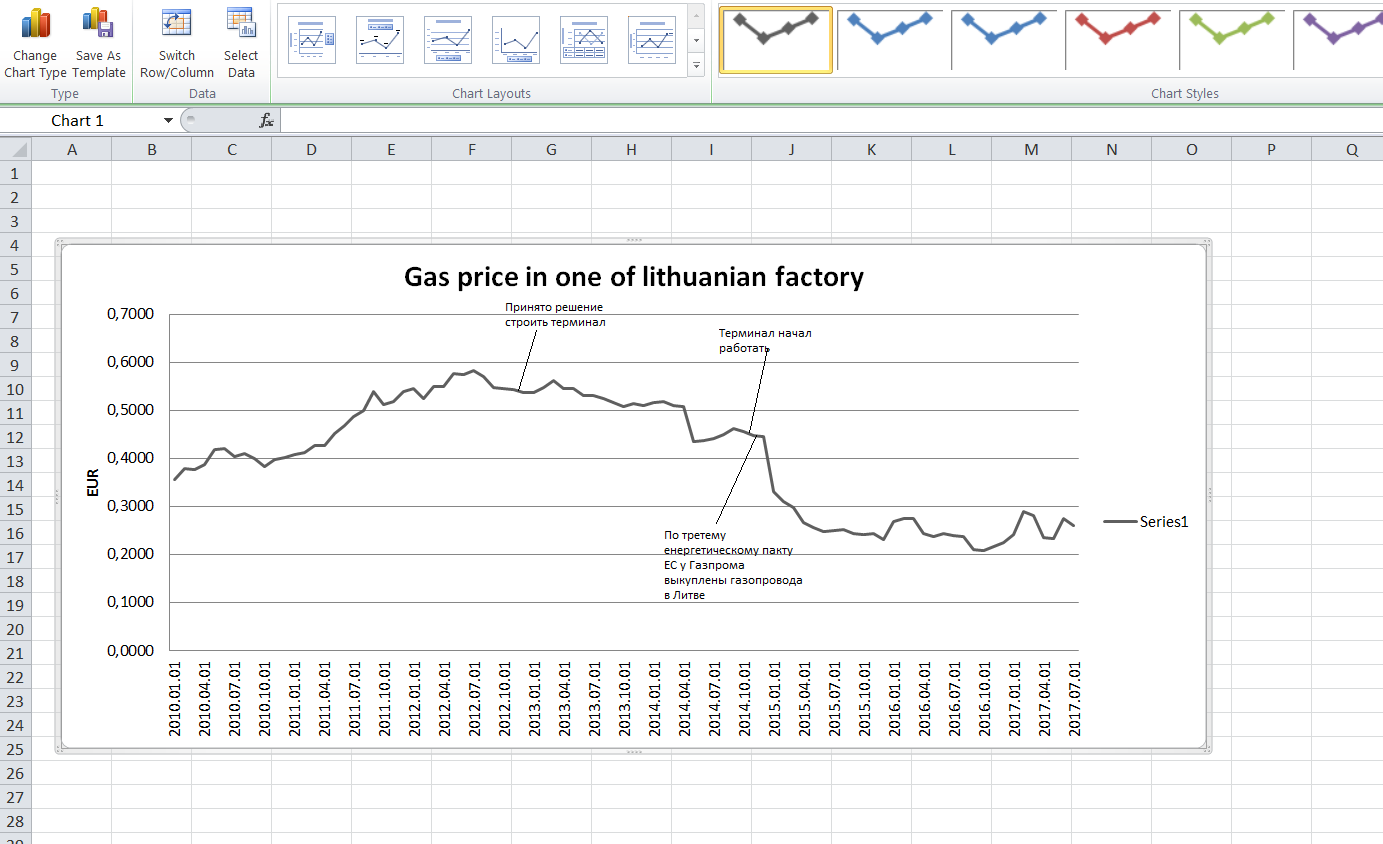
Task: Click cell Q27 in the worksheet
Action: pyautogui.click(x=1348, y=798)
